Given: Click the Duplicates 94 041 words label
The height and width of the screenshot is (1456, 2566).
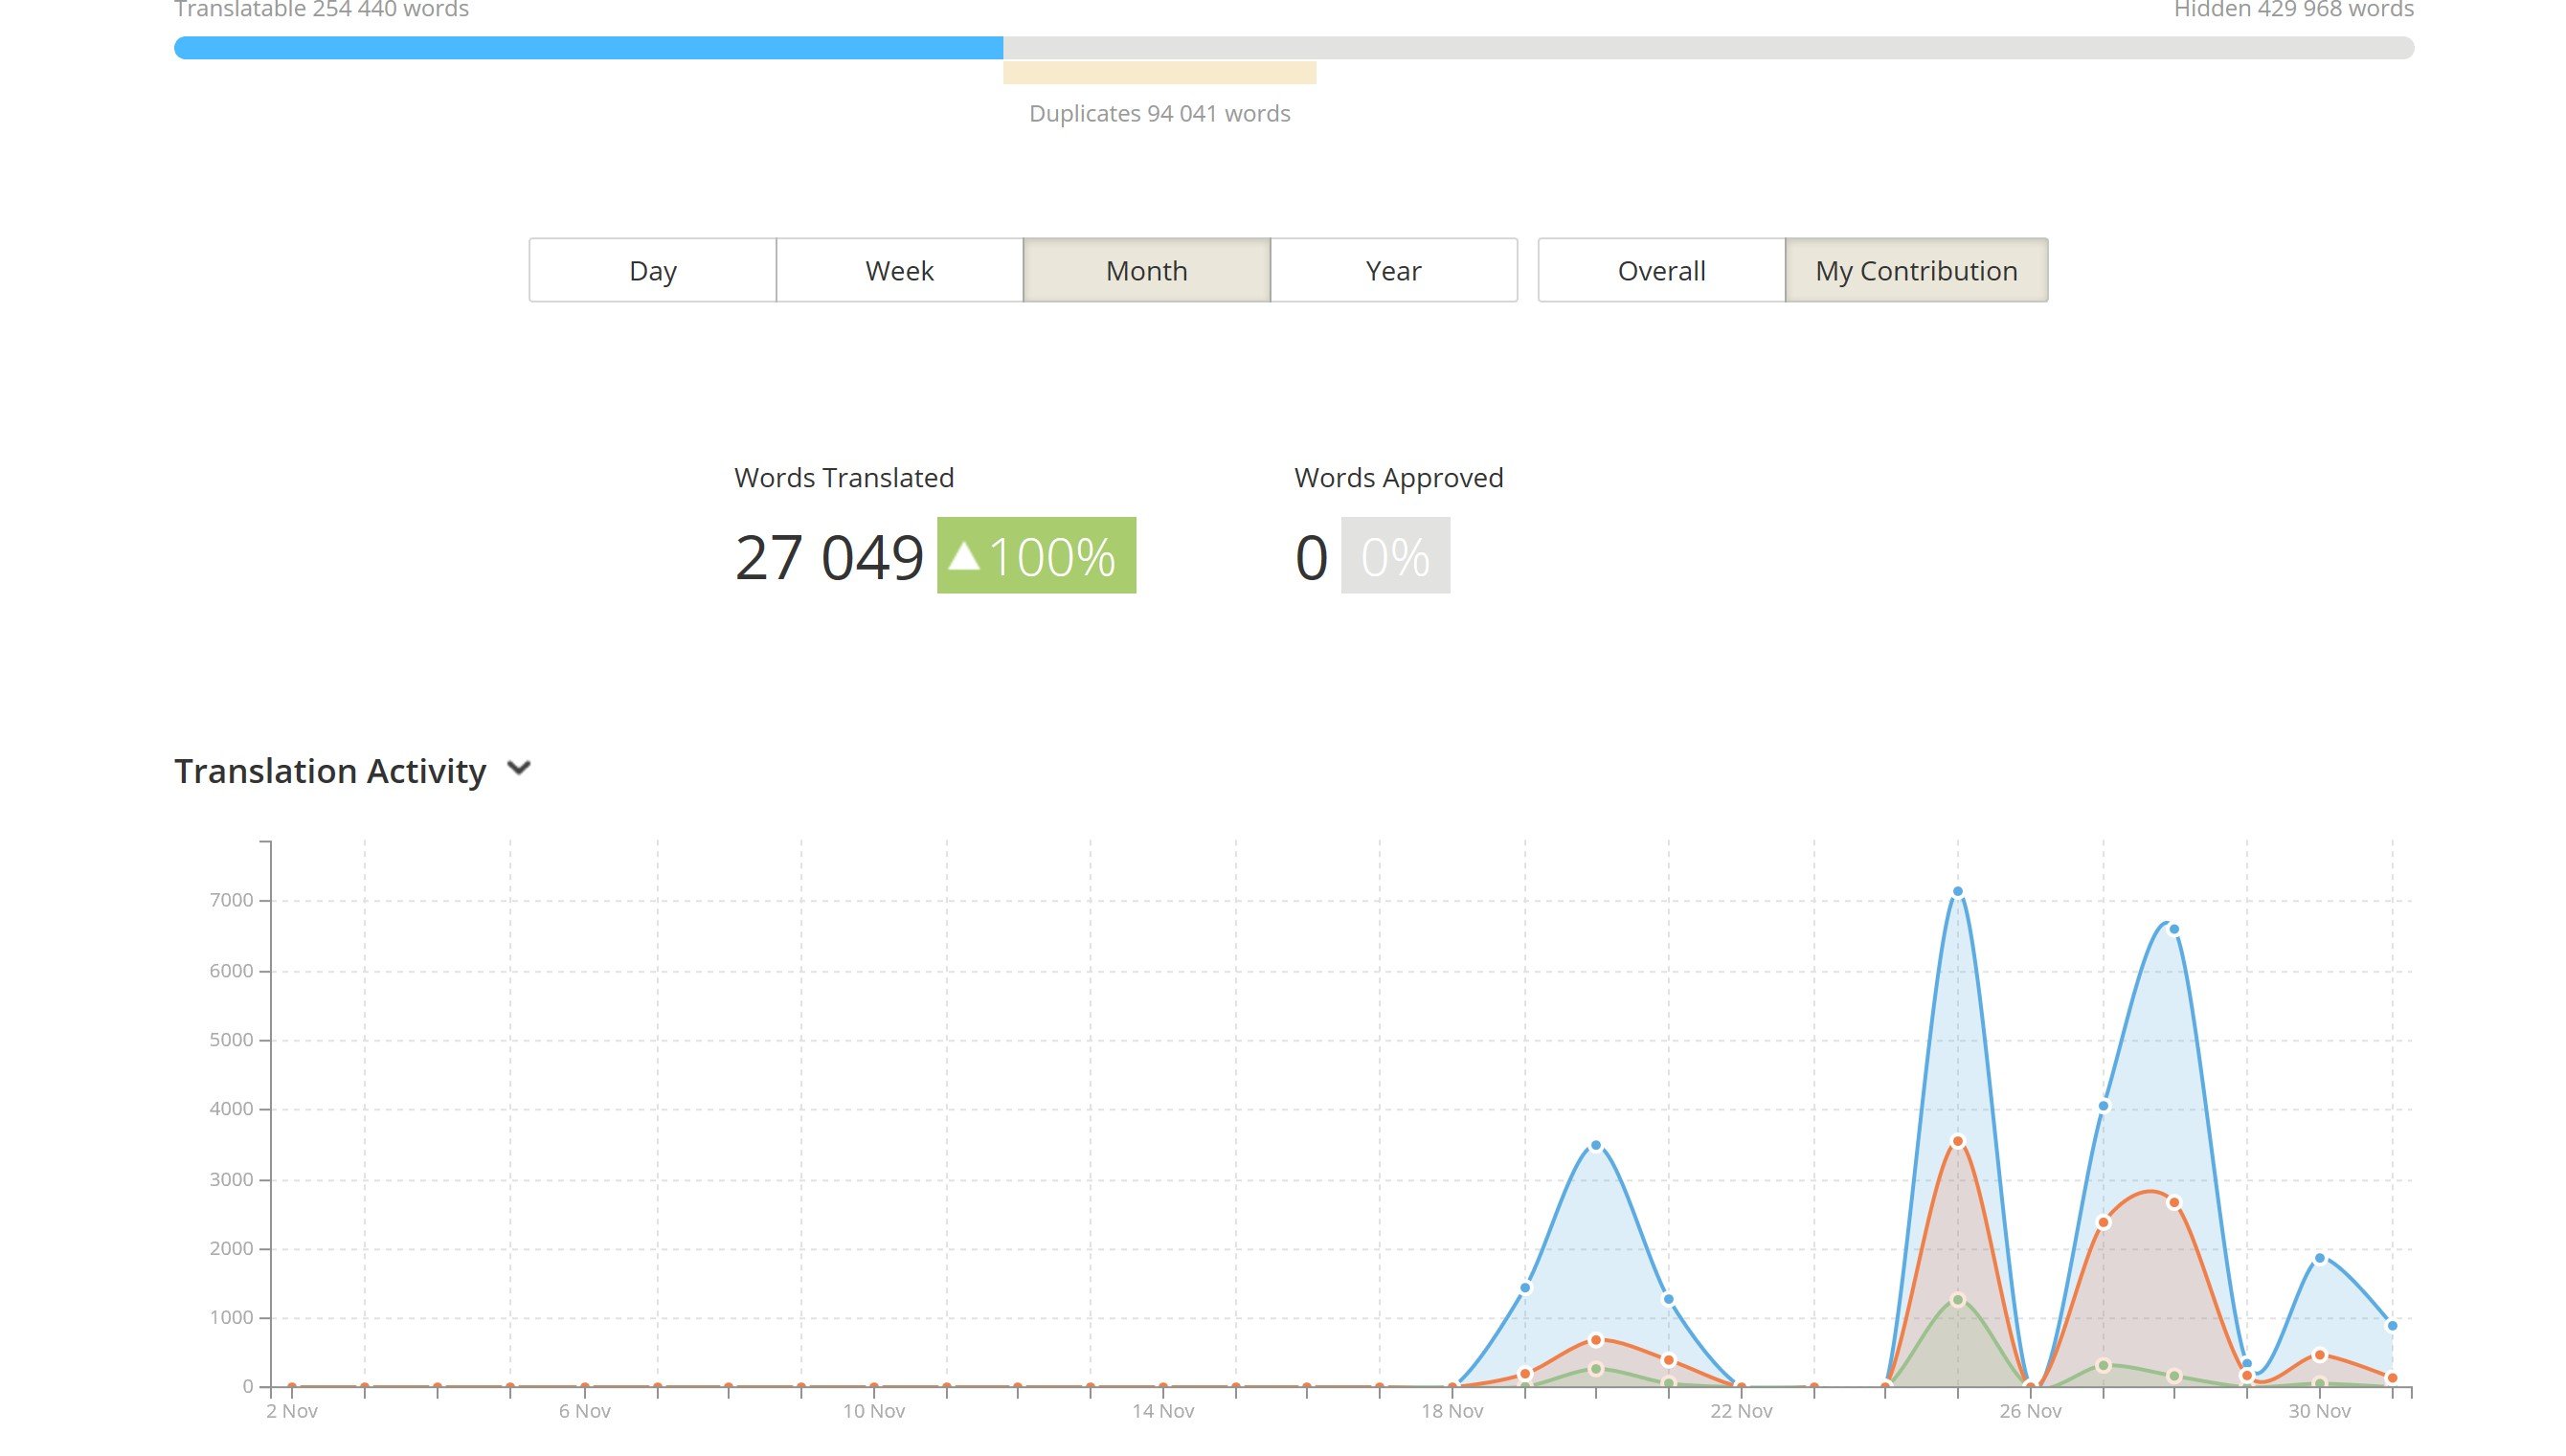Looking at the screenshot, I should (1159, 113).
